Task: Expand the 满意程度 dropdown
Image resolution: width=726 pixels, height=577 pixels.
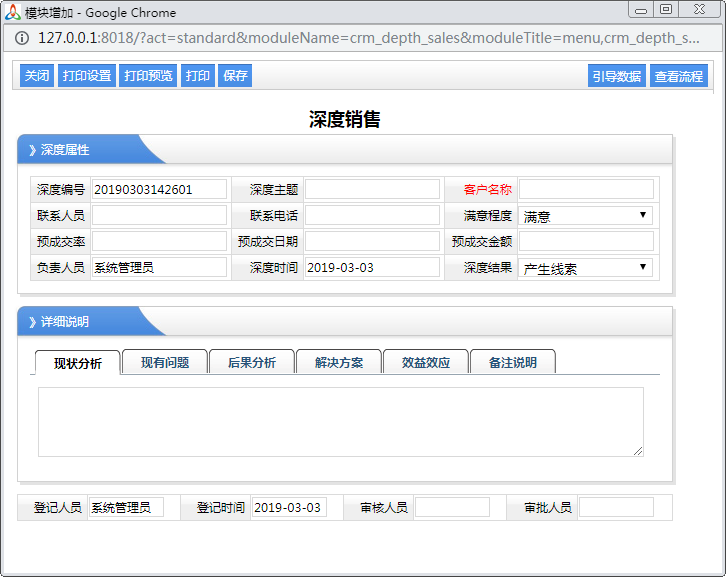Action: tap(586, 216)
